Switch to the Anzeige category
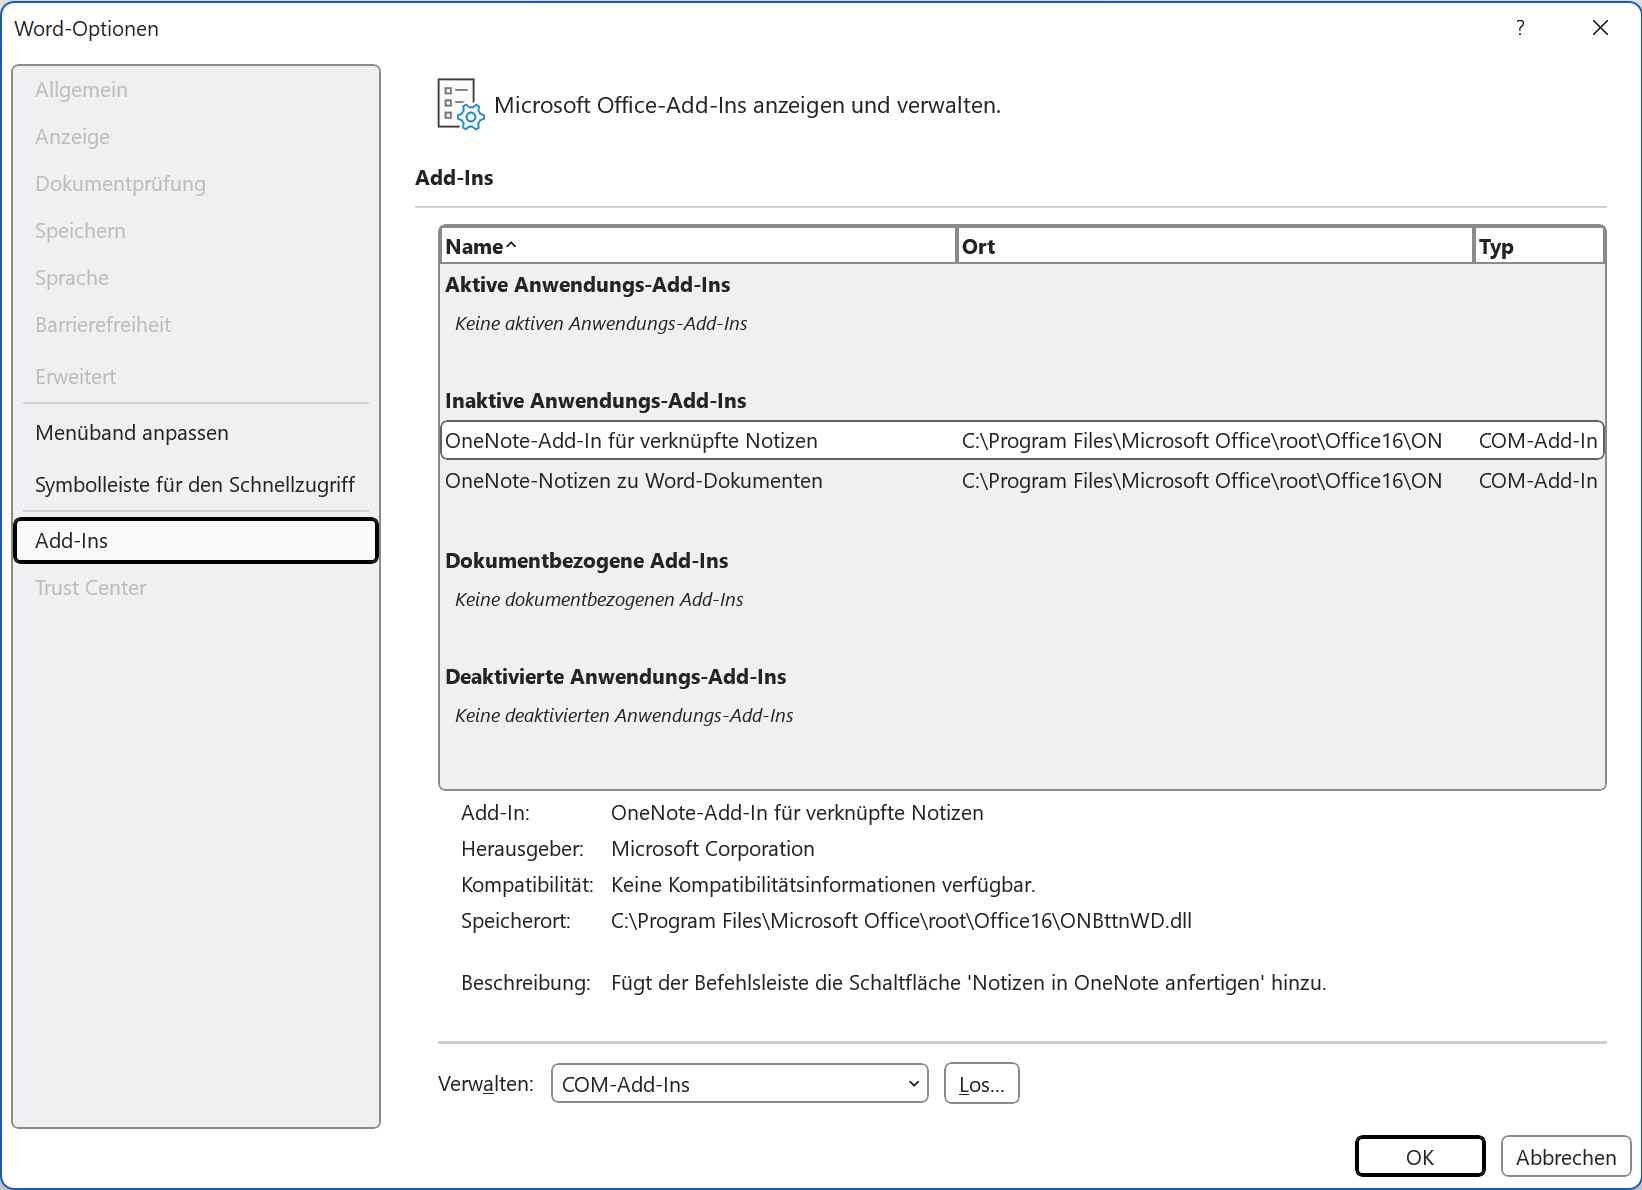Viewport: 1642px width, 1190px height. (x=72, y=137)
